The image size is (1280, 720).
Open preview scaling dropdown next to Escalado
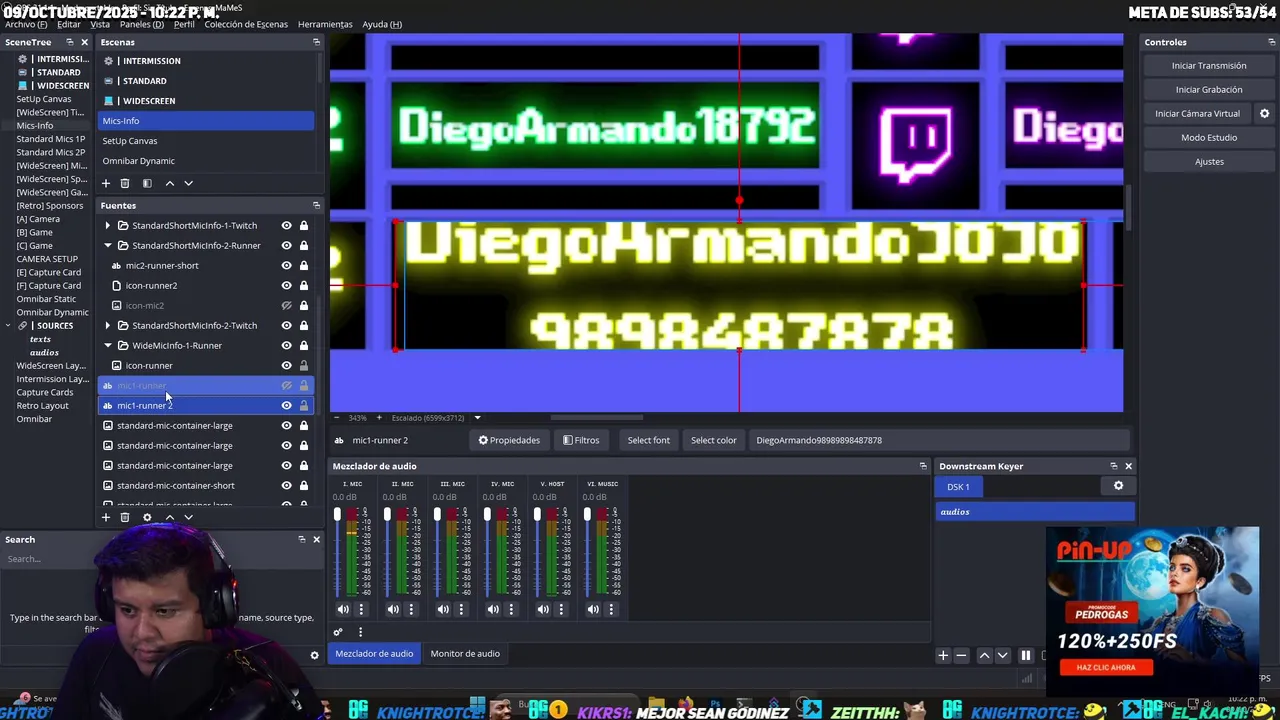pos(477,417)
